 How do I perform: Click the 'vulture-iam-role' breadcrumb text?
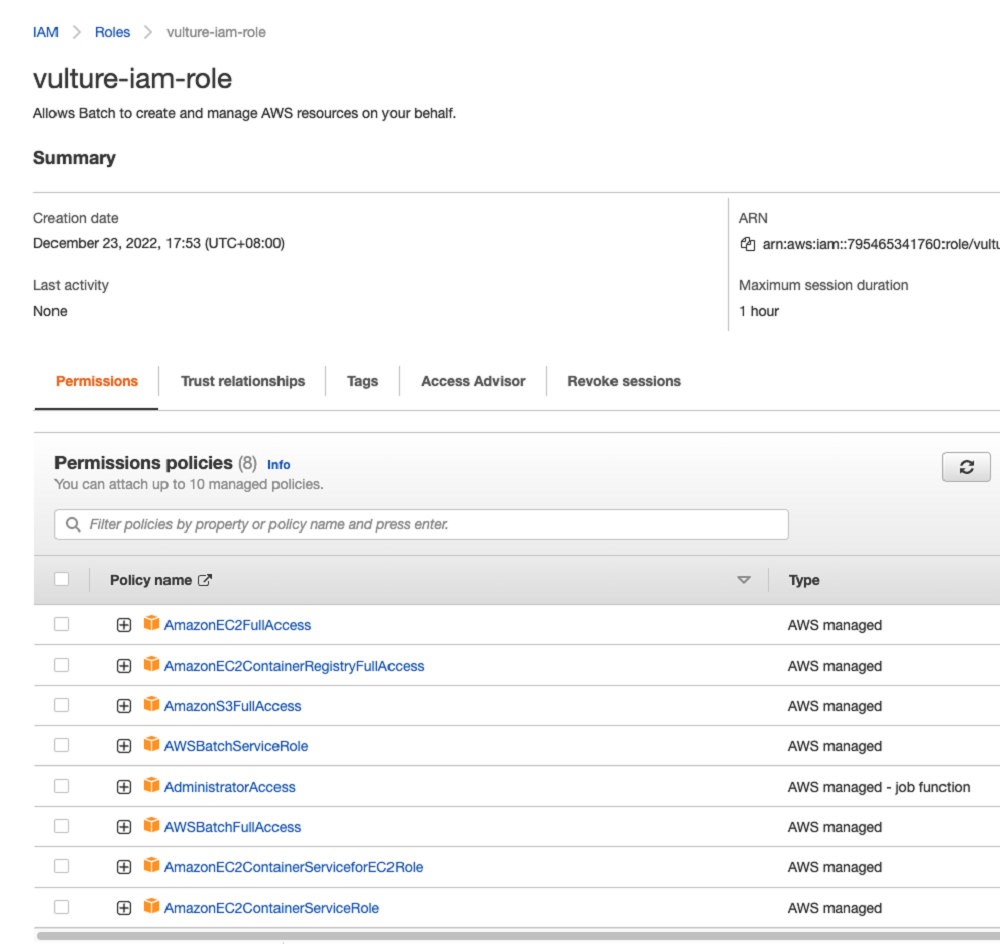[216, 32]
